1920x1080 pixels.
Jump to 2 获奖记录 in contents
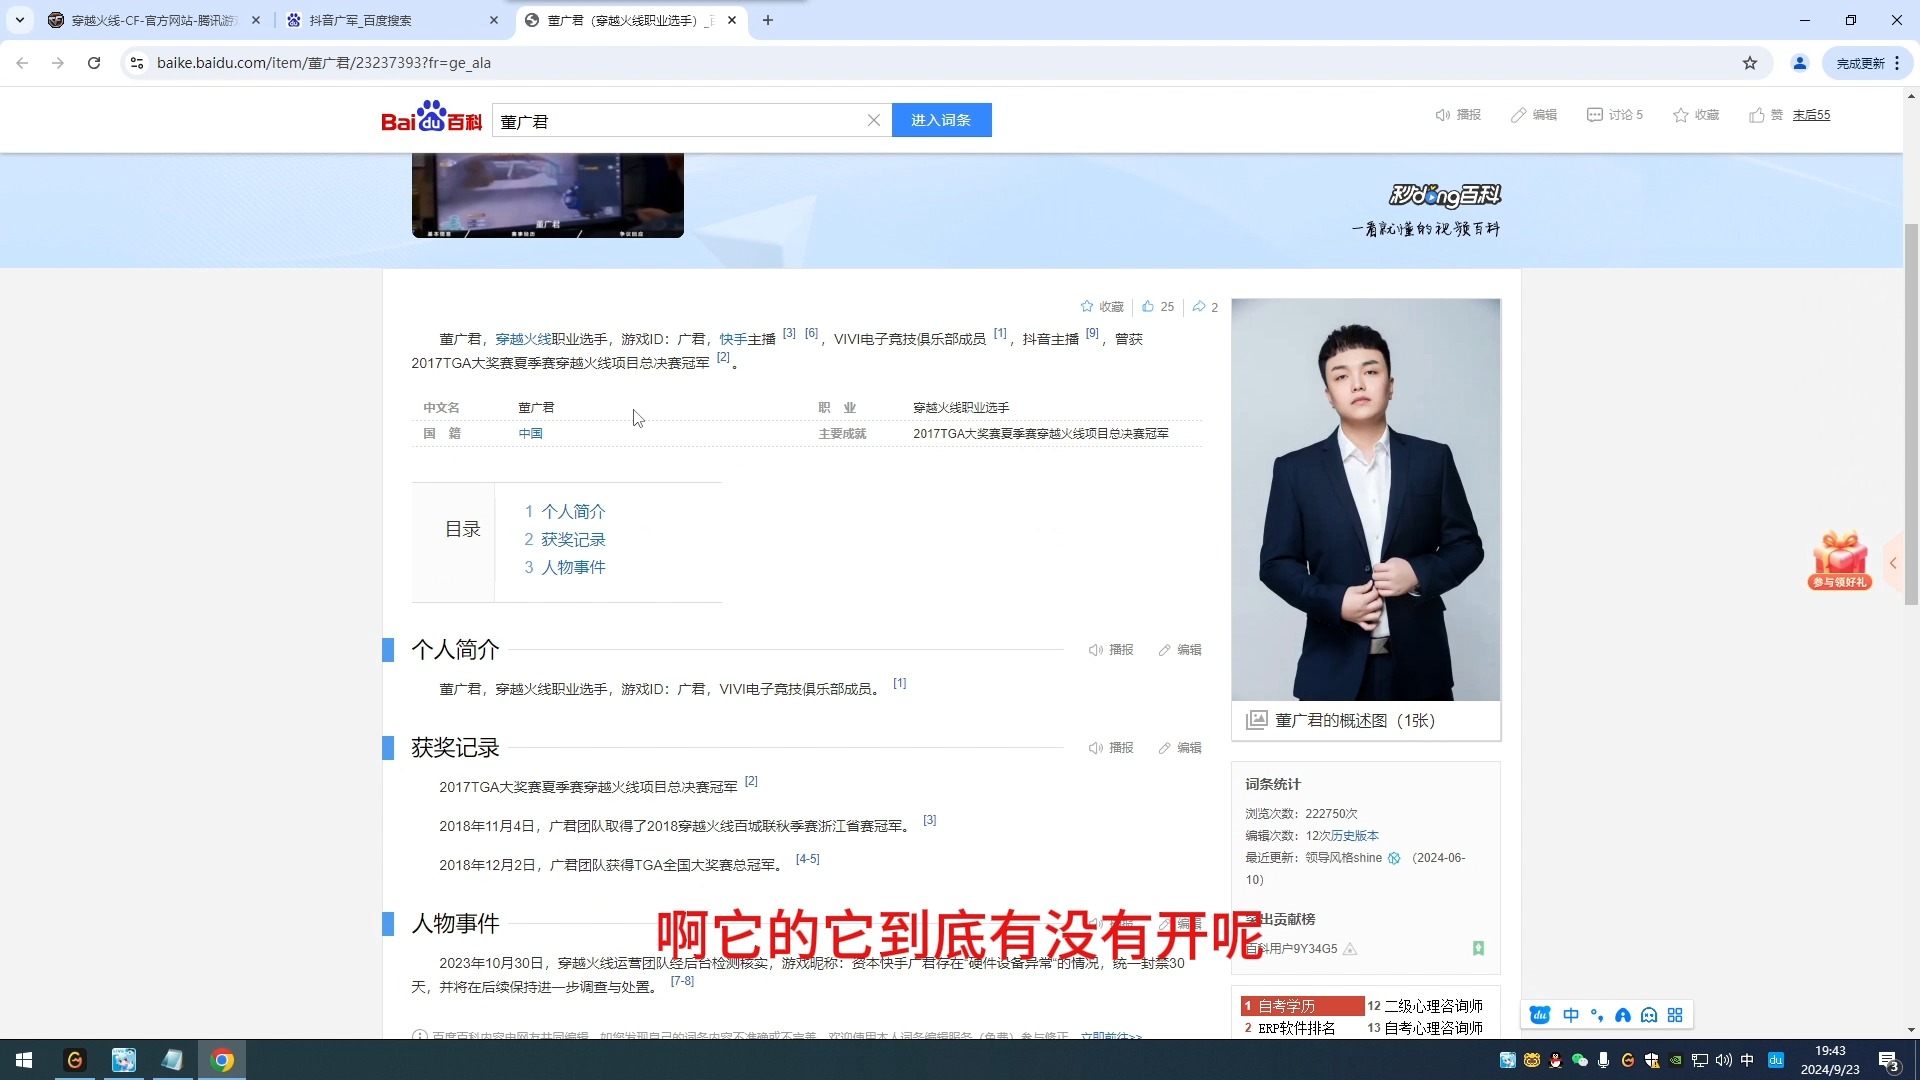point(565,539)
